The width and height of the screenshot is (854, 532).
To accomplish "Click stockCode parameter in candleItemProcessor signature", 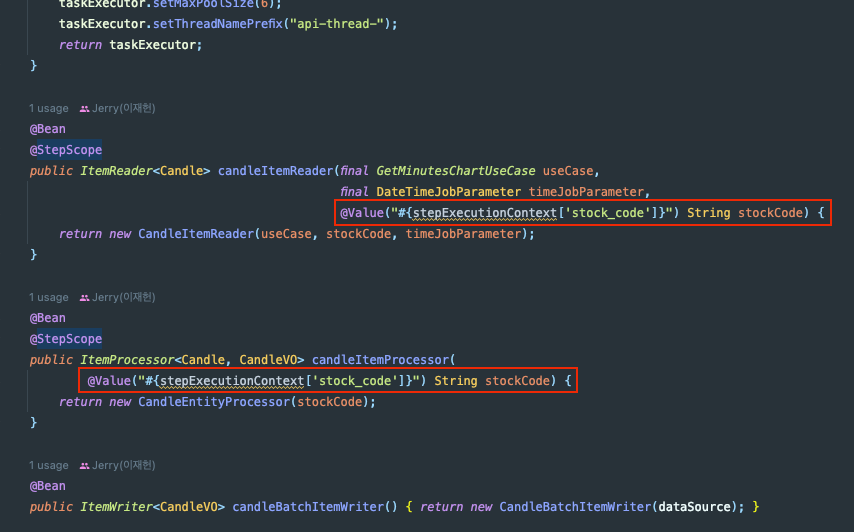I will 517,381.
